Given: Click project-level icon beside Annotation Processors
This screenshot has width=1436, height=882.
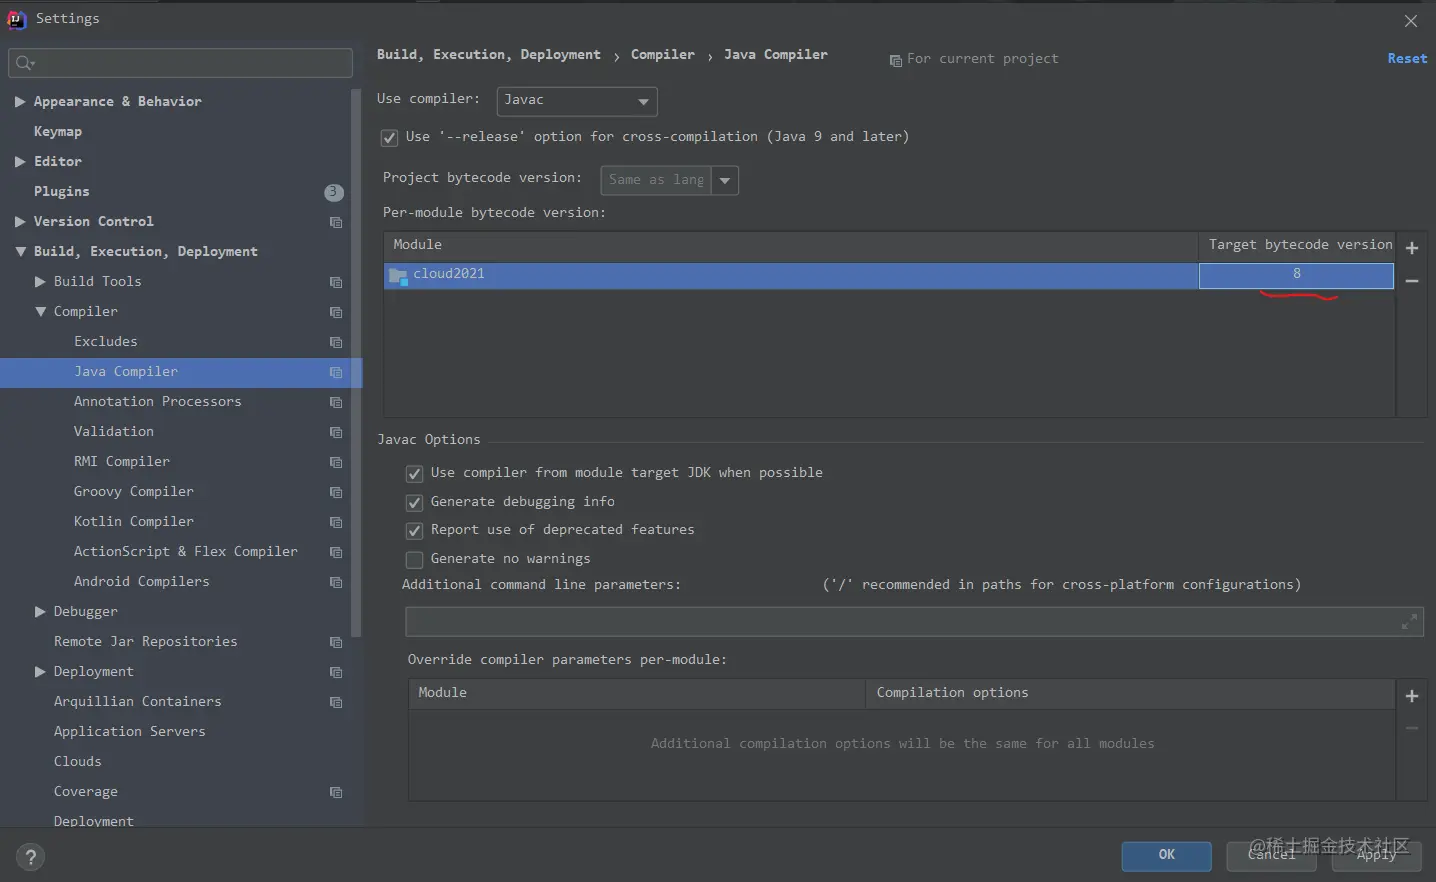Looking at the screenshot, I should point(336,402).
